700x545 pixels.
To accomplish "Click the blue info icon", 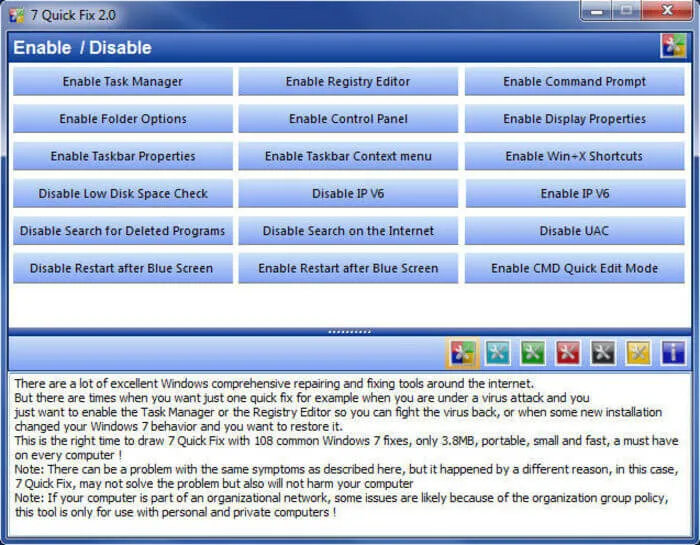I will point(673,352).
